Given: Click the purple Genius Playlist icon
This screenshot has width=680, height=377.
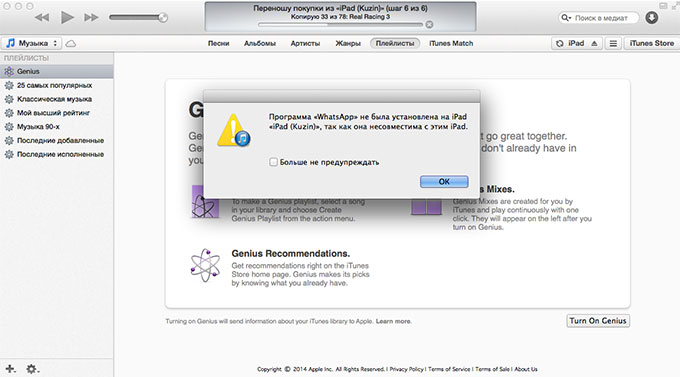Looking at the screenshot, I should (205, 202).
